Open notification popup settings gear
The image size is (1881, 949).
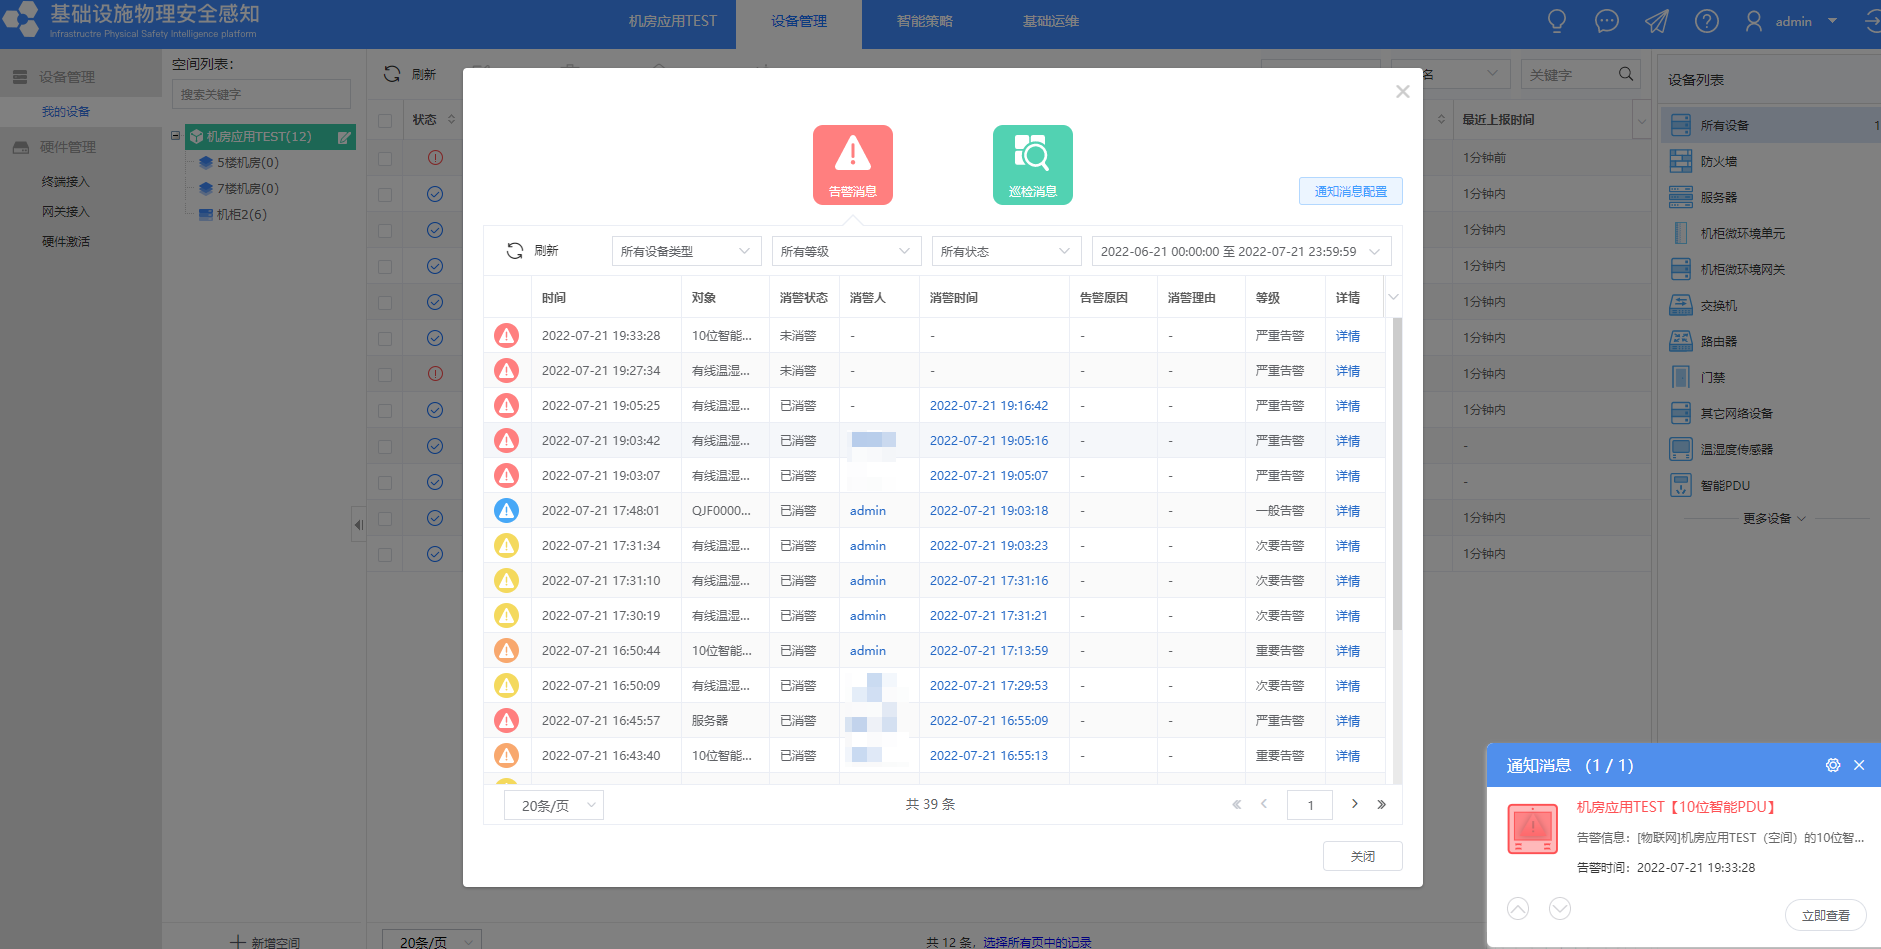1833,765
